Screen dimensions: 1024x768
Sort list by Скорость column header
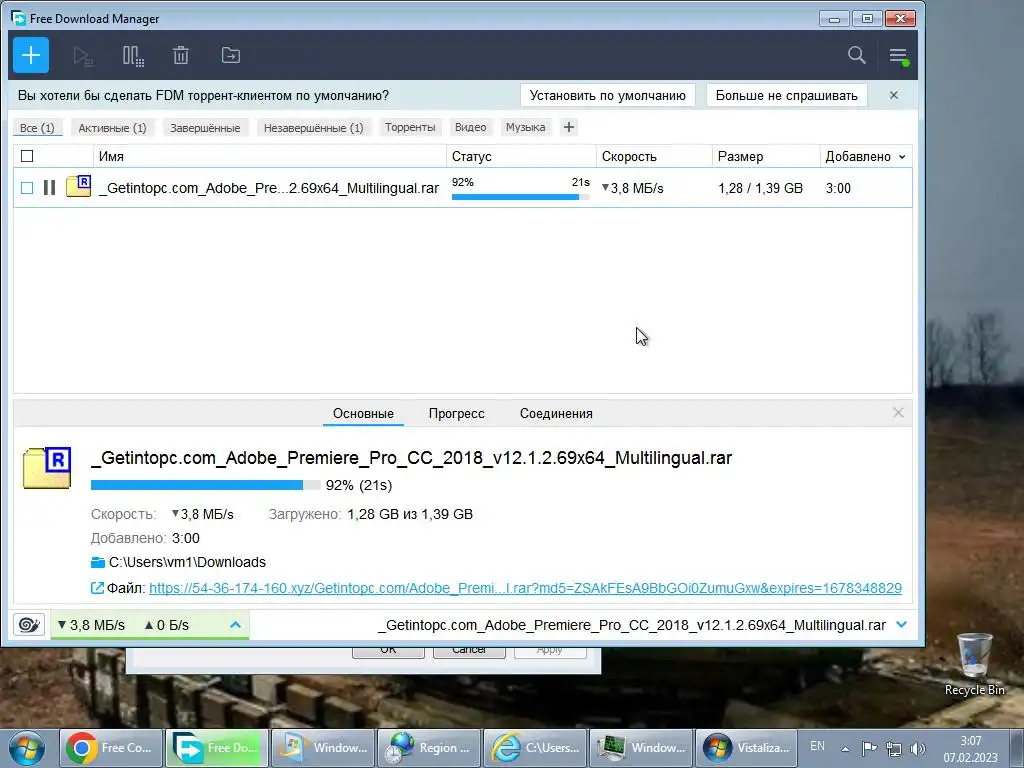pos(654,156)
